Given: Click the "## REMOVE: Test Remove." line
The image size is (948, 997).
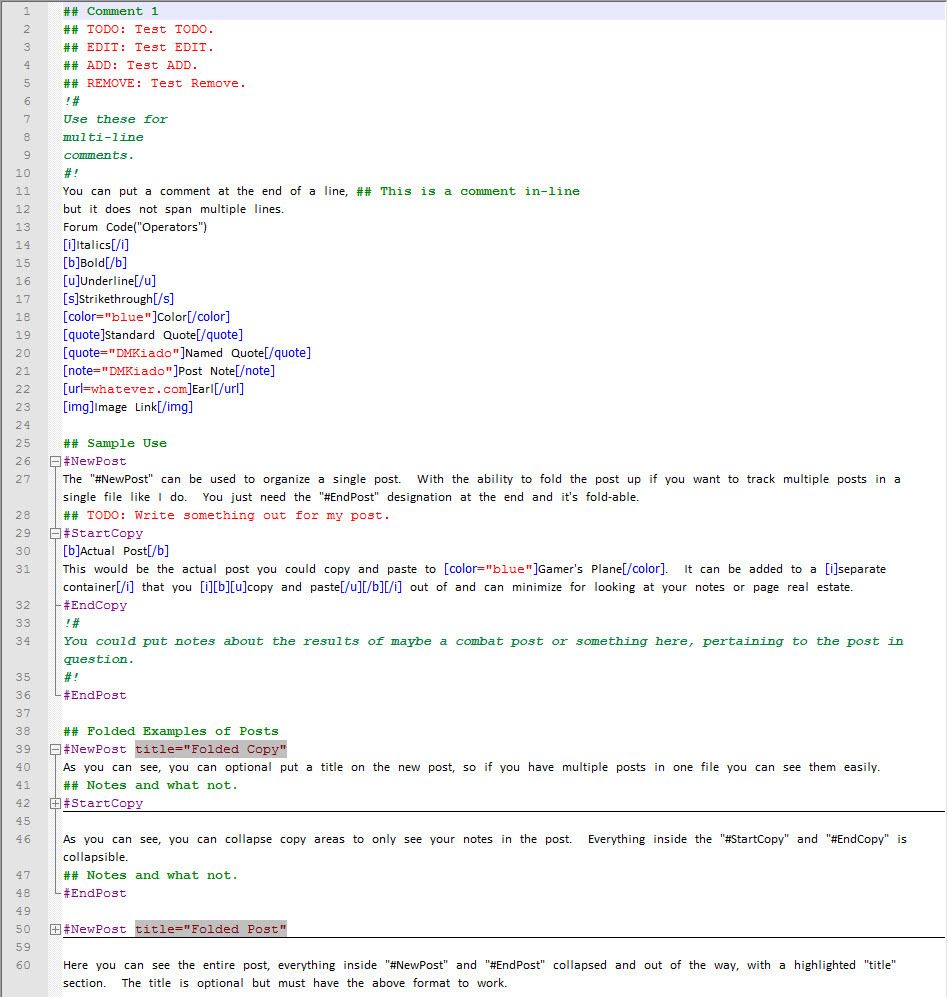Looking at the screenshot, I should point(154,83).
